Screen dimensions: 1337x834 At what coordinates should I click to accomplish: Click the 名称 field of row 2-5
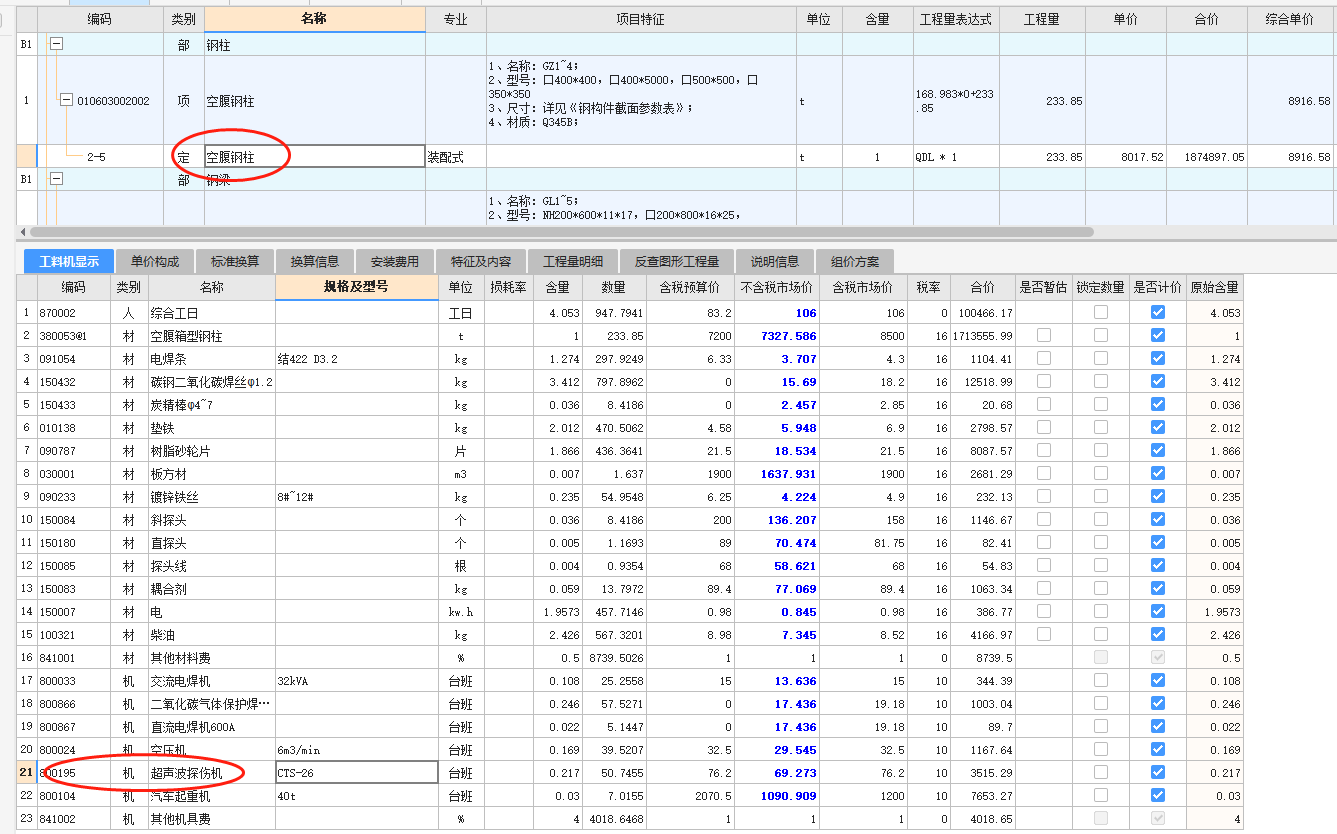coord(315,157)
